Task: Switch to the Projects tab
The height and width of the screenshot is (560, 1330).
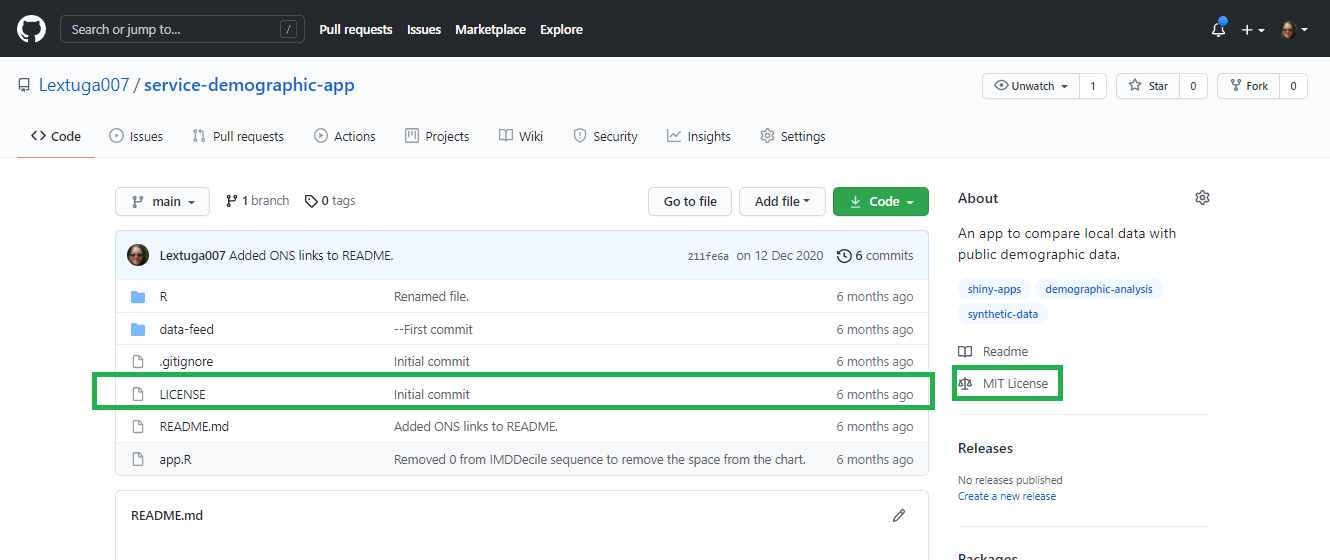Action: [x=437, y=136]
